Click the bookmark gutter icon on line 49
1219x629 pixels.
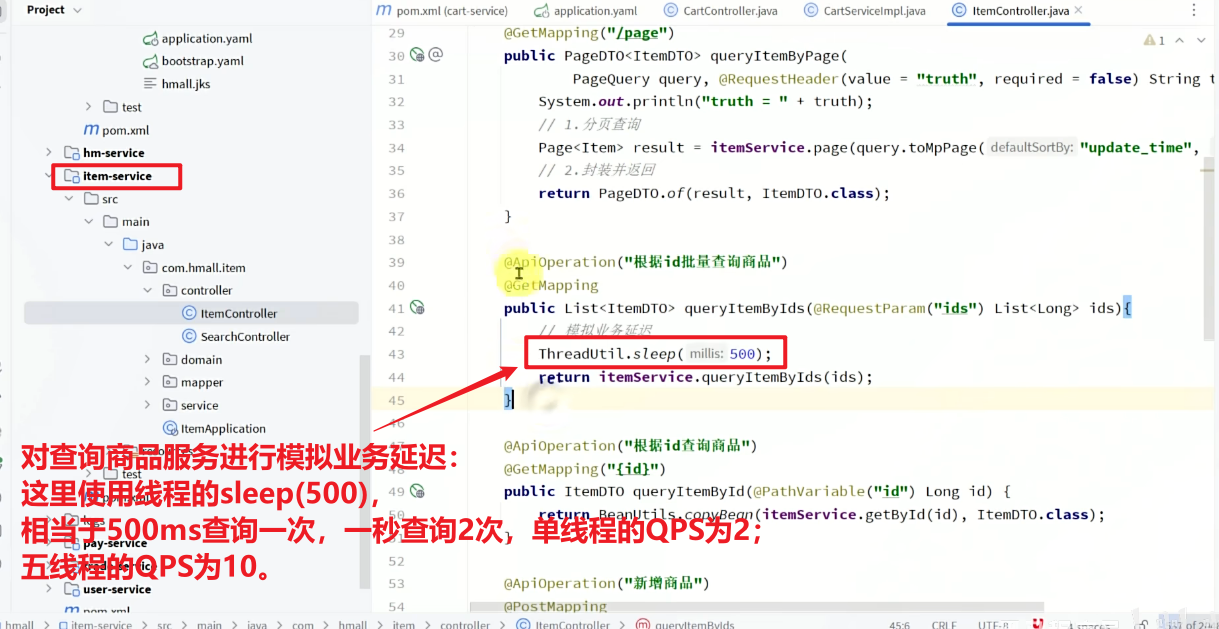point(417,490)
